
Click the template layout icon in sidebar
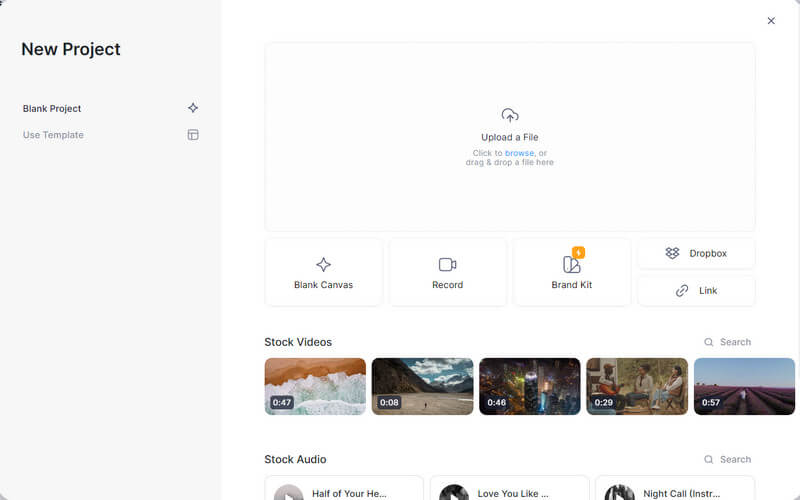click(193, 135)
